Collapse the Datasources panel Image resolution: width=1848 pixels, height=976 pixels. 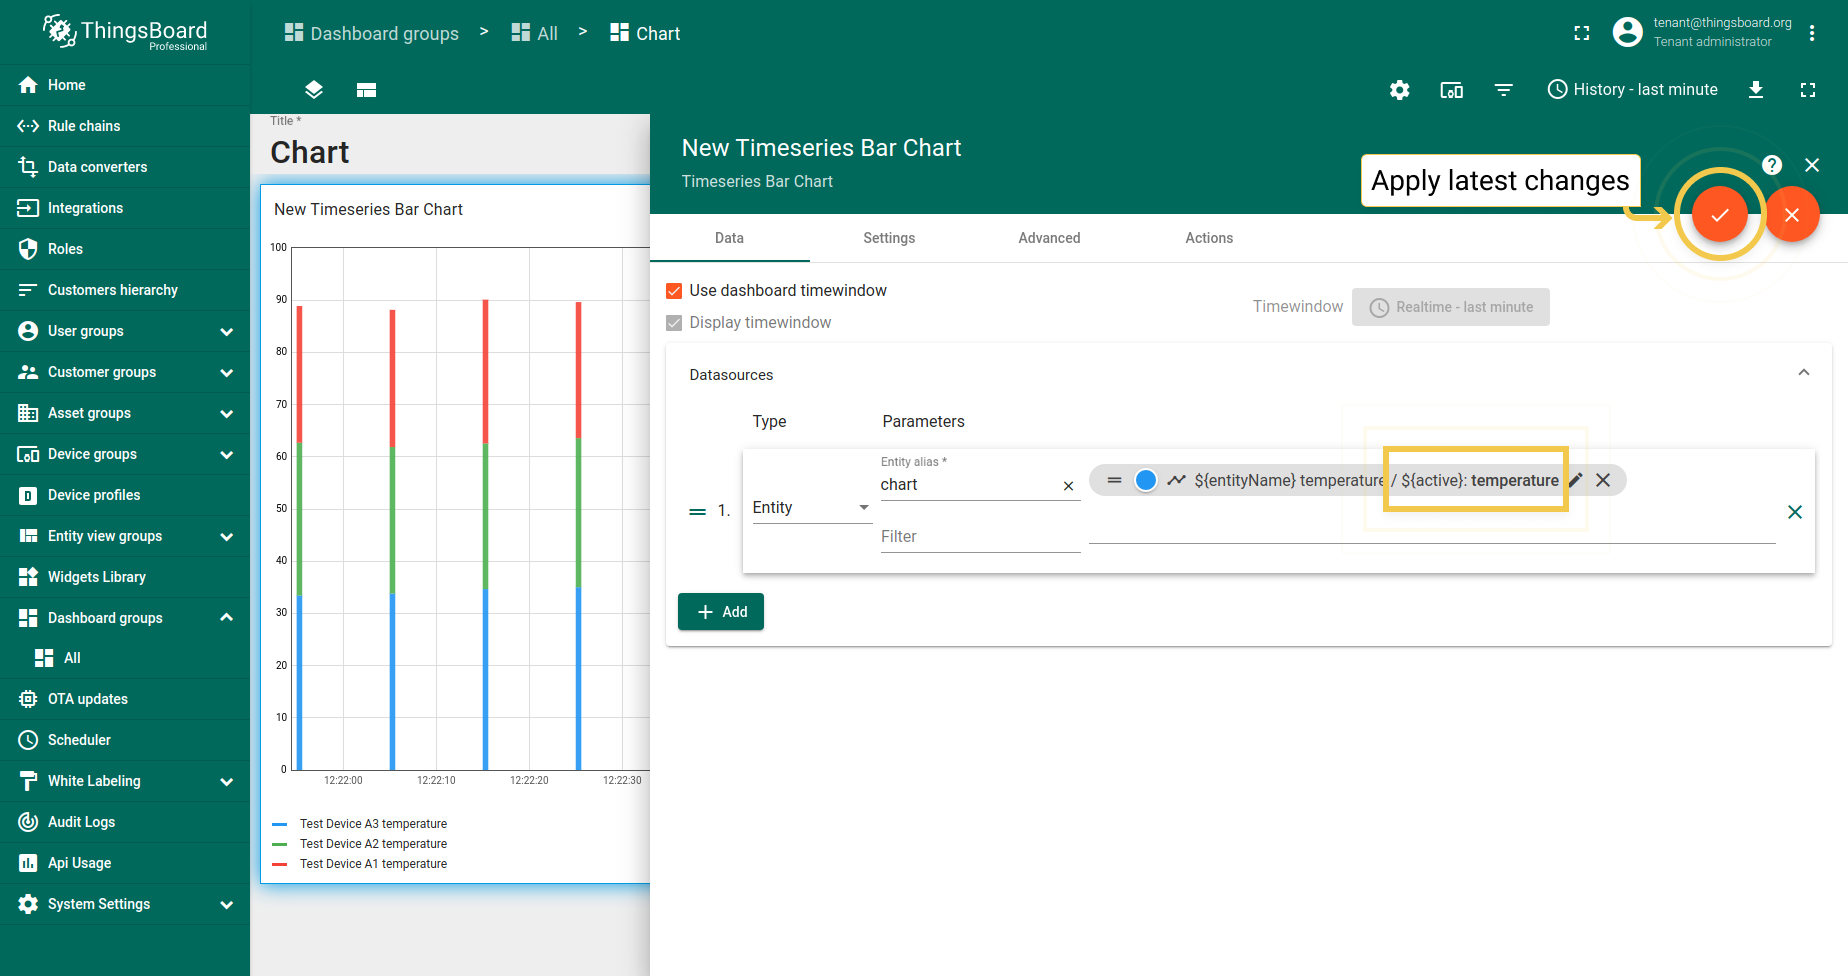tap(1804, 373)
